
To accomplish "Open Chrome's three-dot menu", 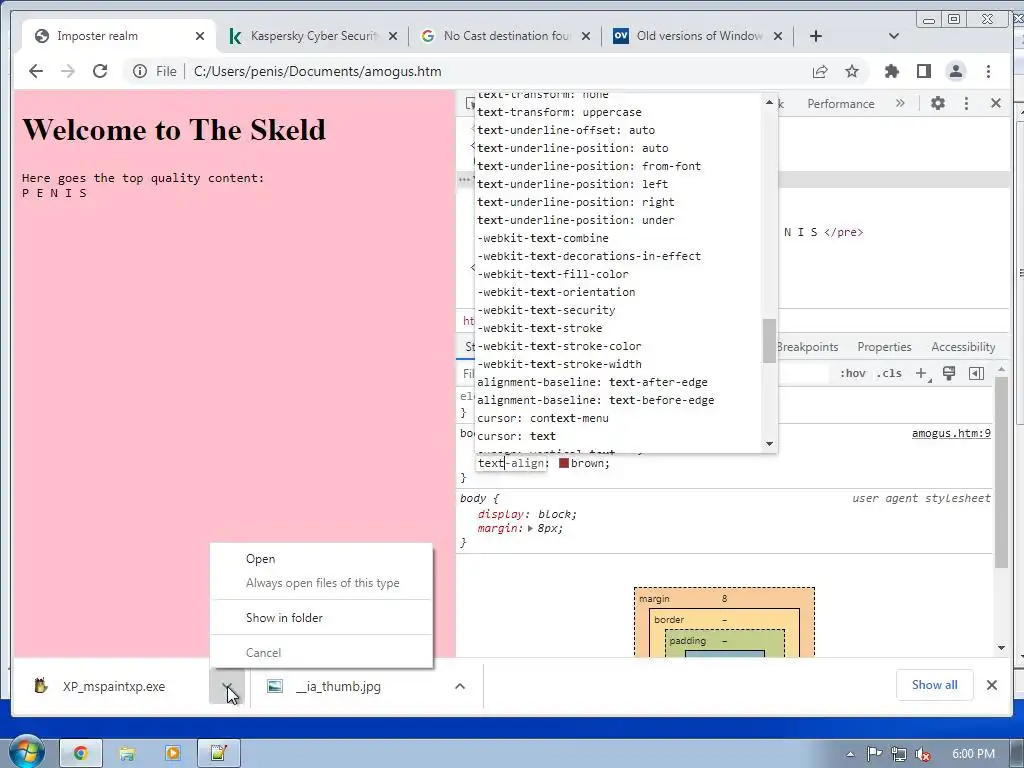I will (988, 71).
